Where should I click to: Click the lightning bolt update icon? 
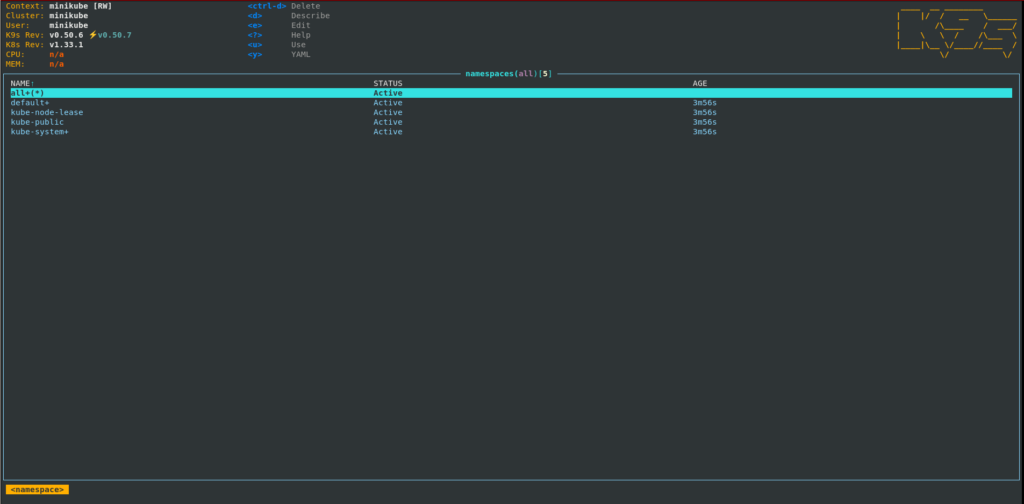(92, 35)
